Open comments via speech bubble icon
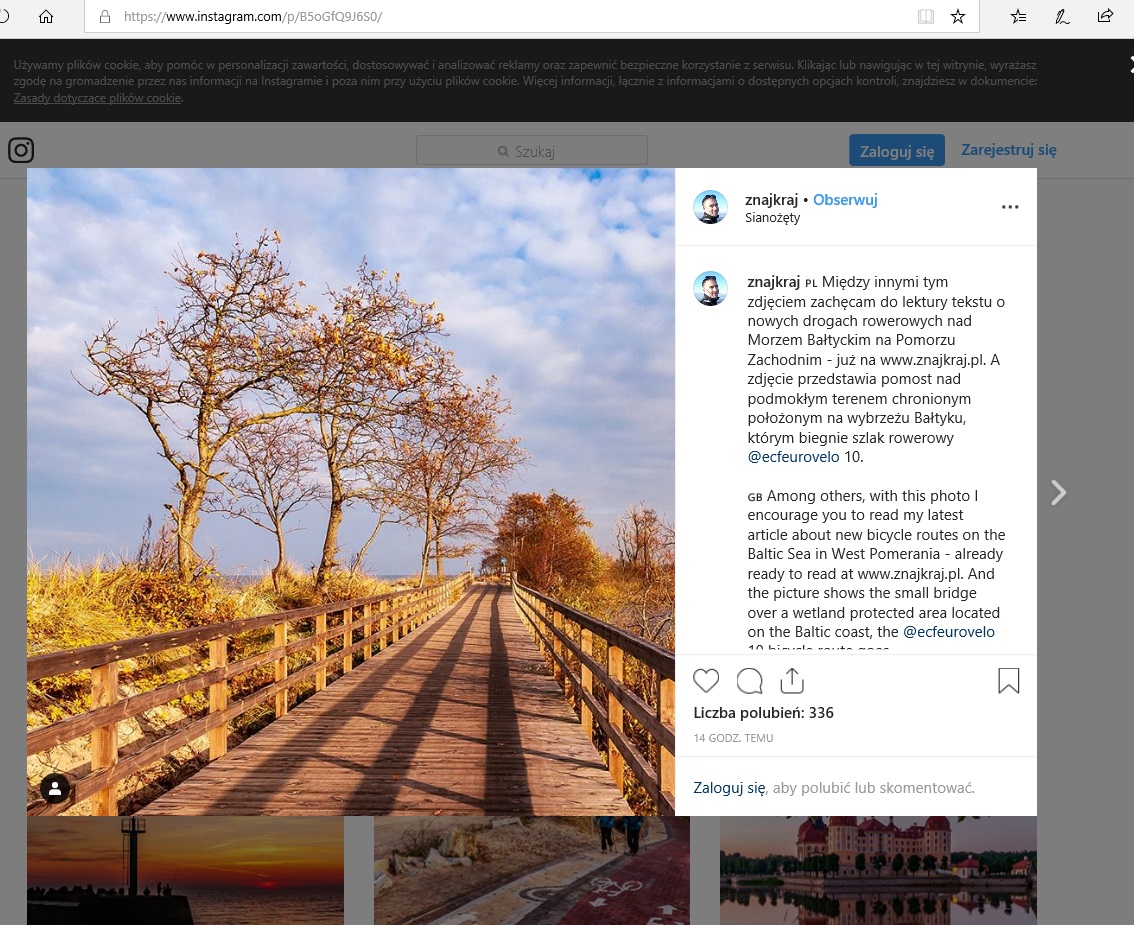 (x=749, y=681)
